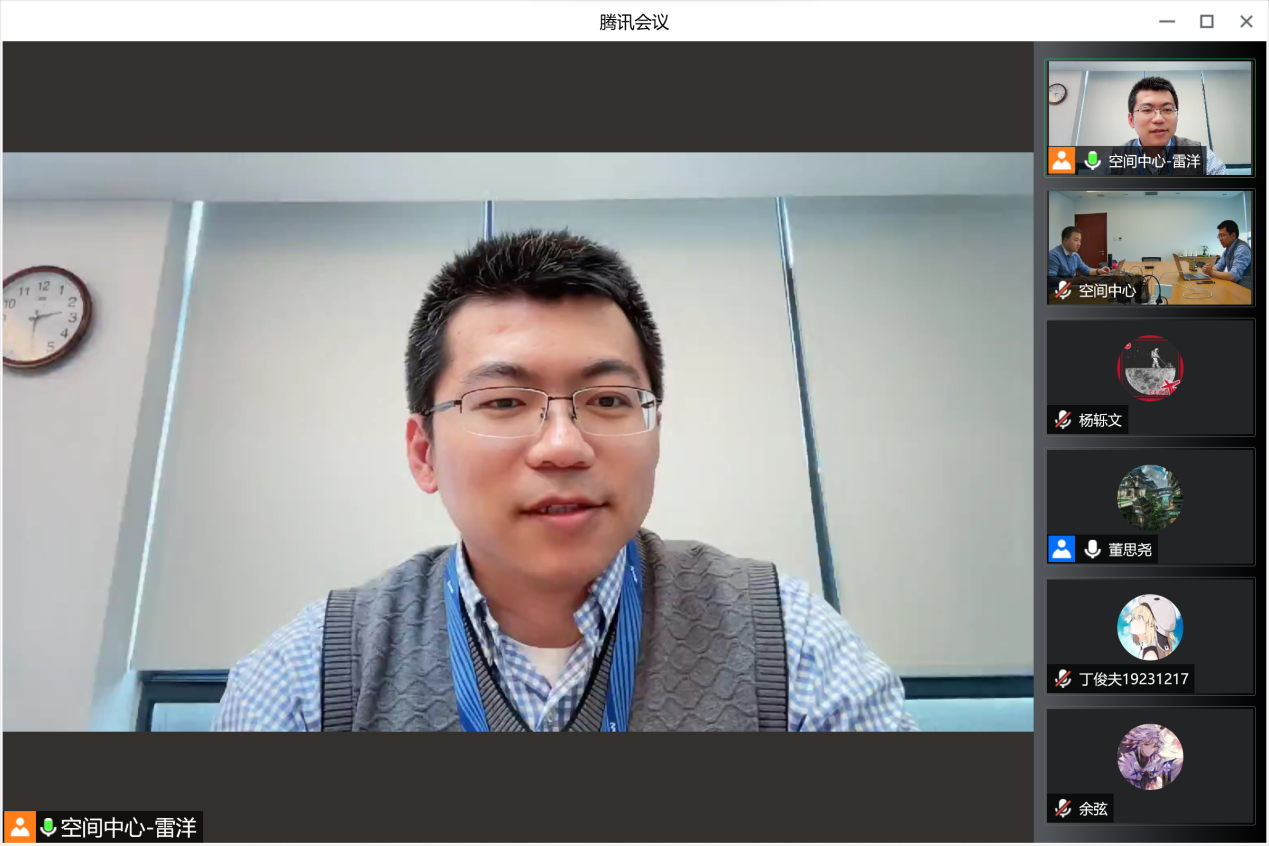Click muted microphone icon next to 余弦
Viewport: 1269px width, 846px height.
click(1062, 808)
